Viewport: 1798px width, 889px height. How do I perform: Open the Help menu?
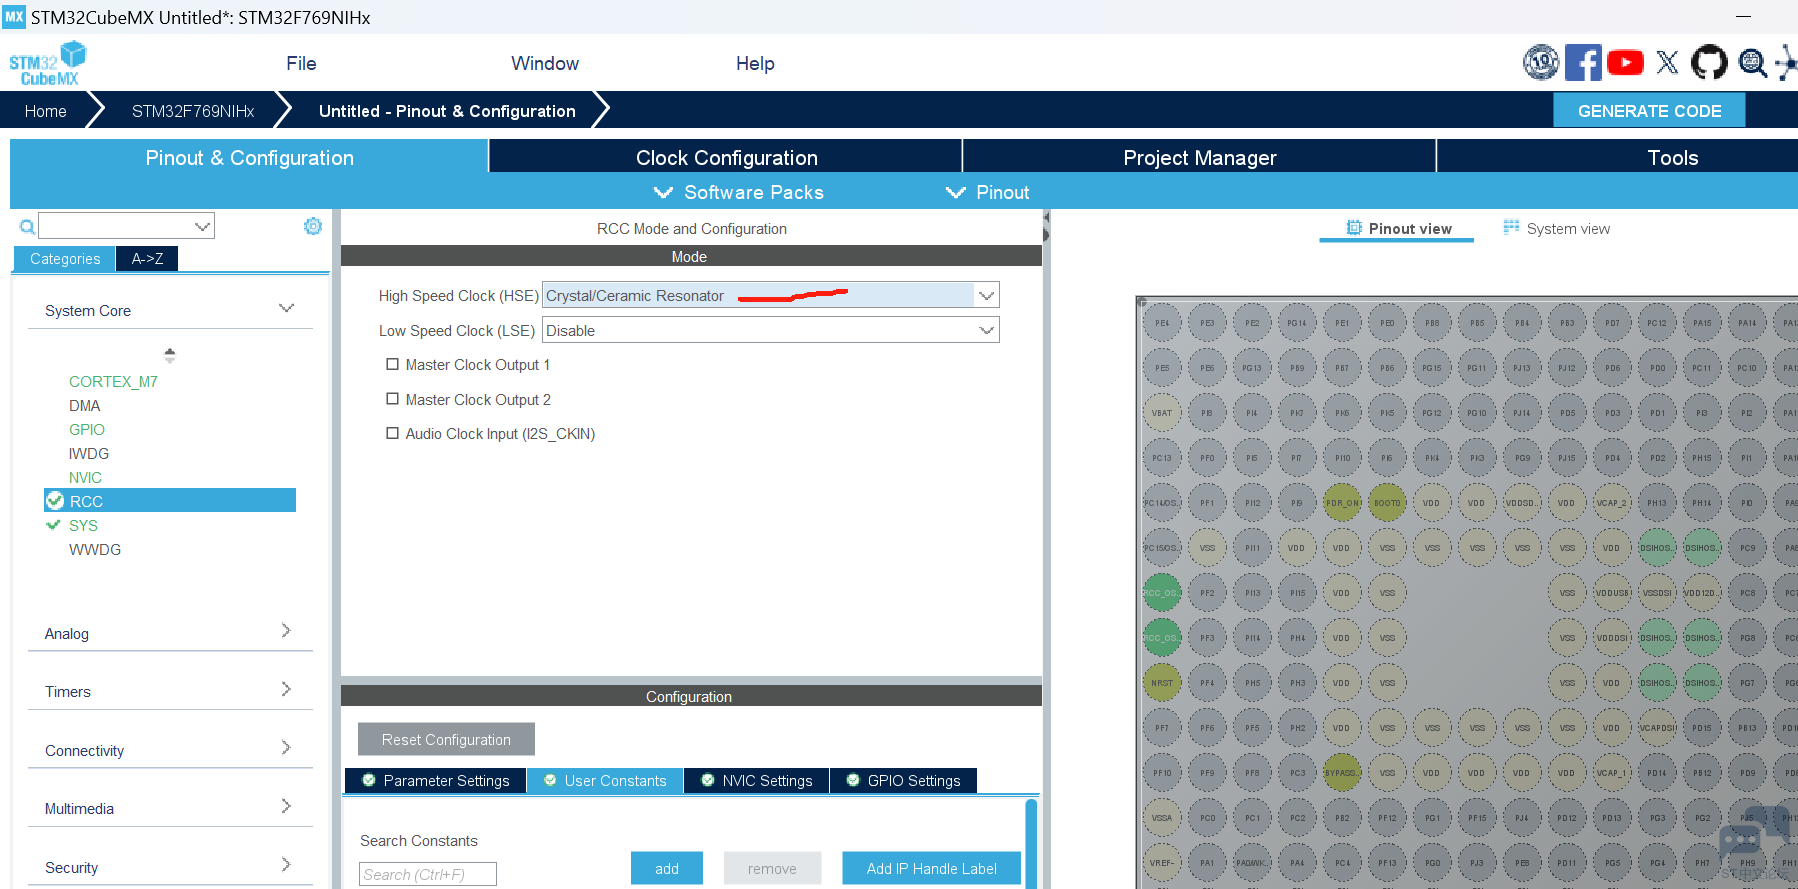point(755,63)
